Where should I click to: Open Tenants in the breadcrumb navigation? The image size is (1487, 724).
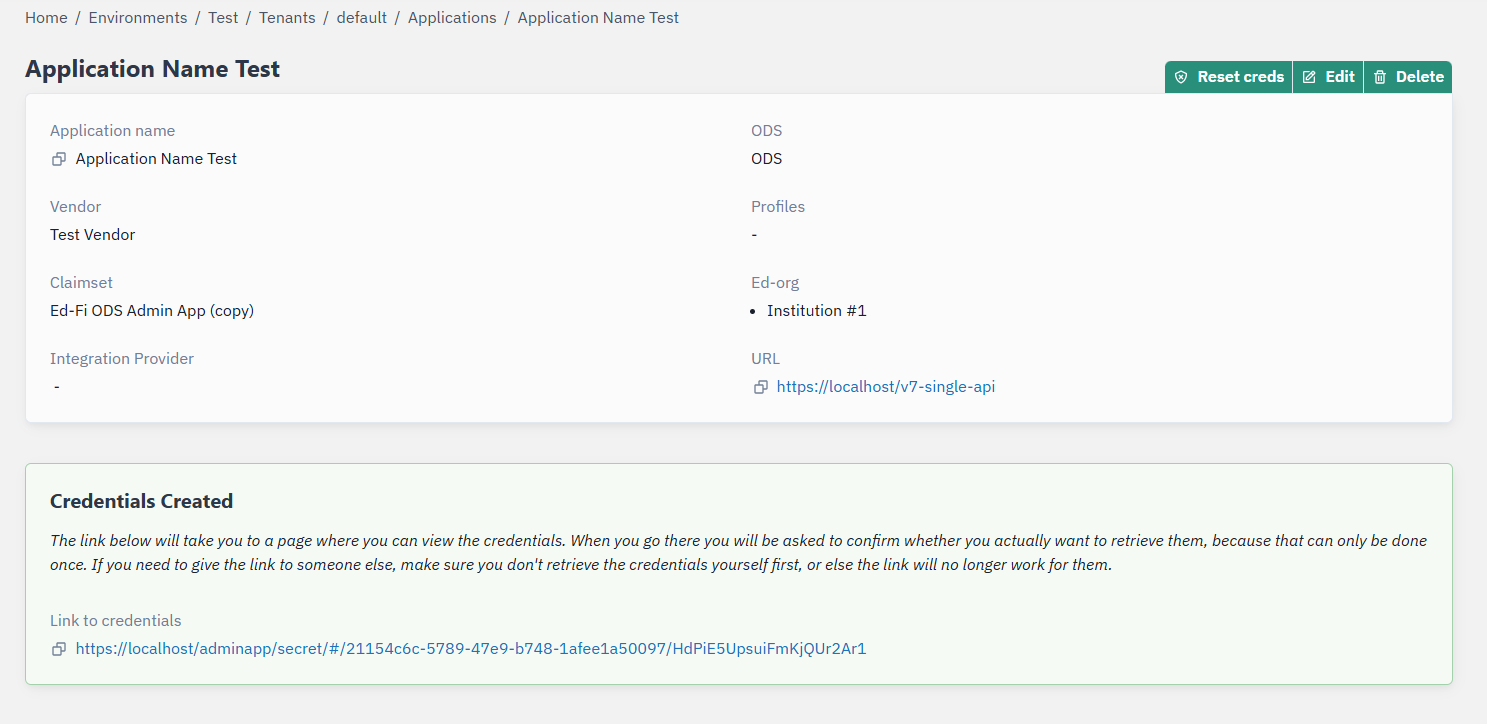coord(287,17)
